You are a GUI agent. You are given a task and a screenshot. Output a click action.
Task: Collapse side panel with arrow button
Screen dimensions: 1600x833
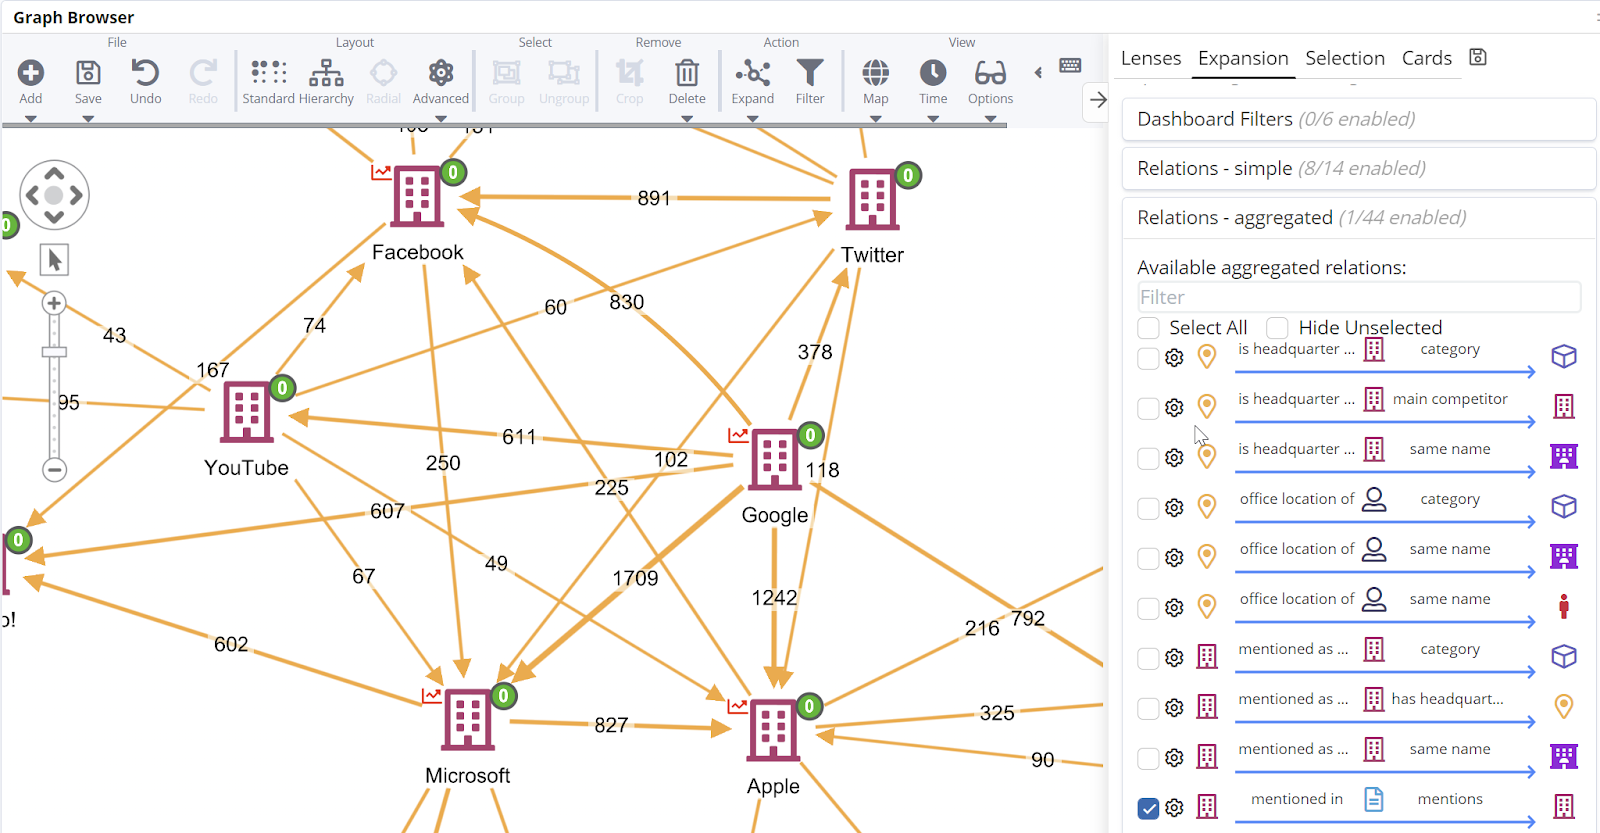pyautogui.click(x=1098, y=100)
